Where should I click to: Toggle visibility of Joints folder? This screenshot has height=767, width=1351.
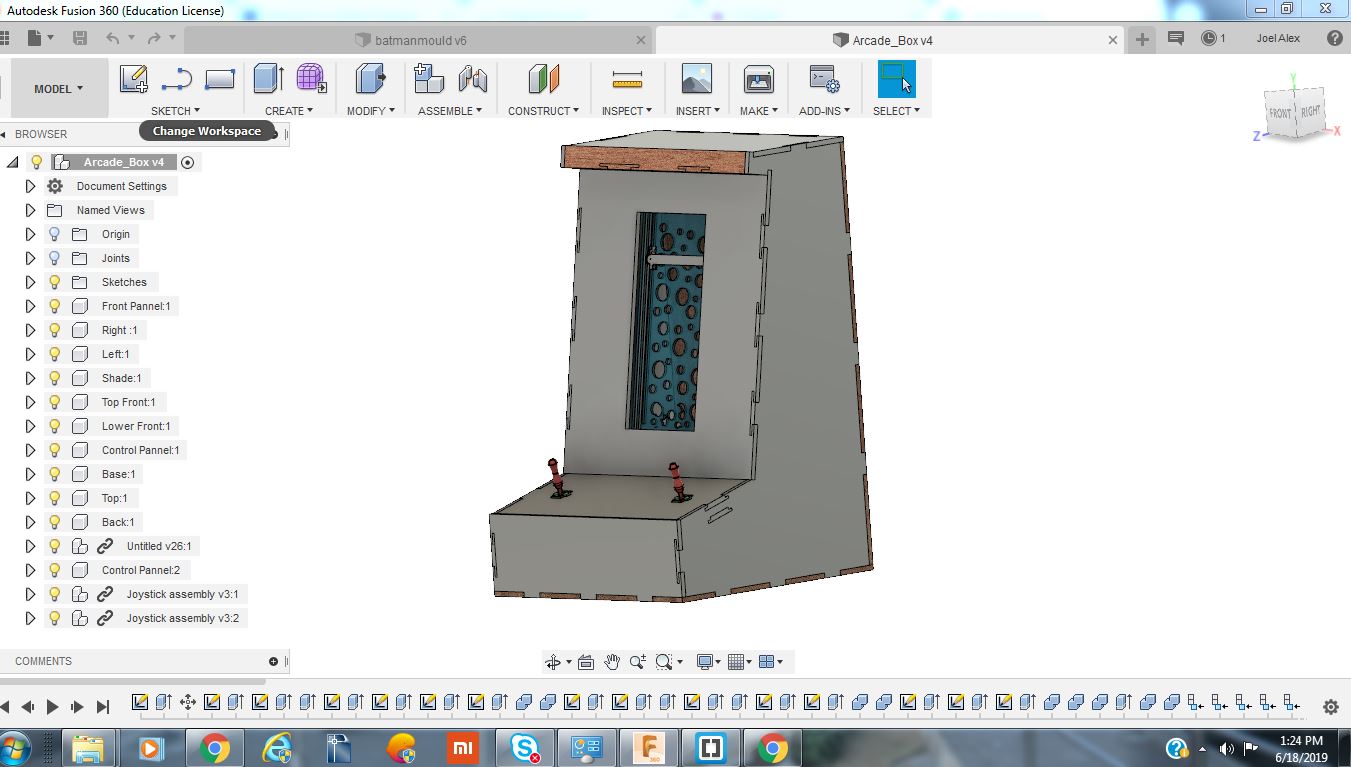click(x=55, y=258)
